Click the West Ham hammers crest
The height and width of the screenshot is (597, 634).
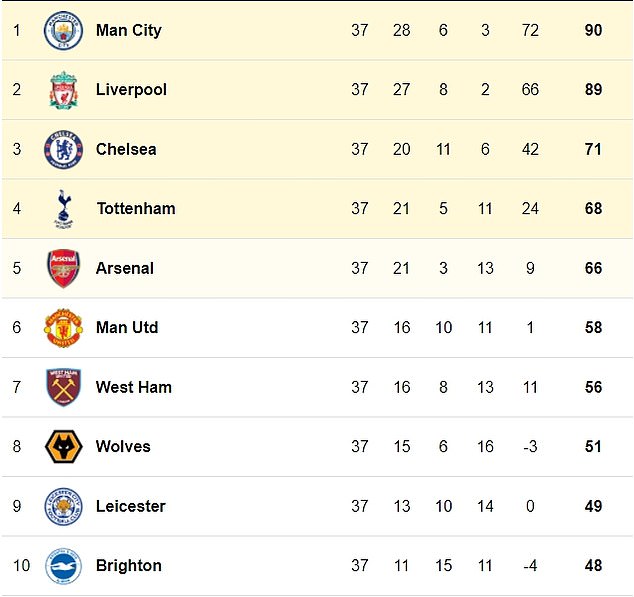[63, 387]
